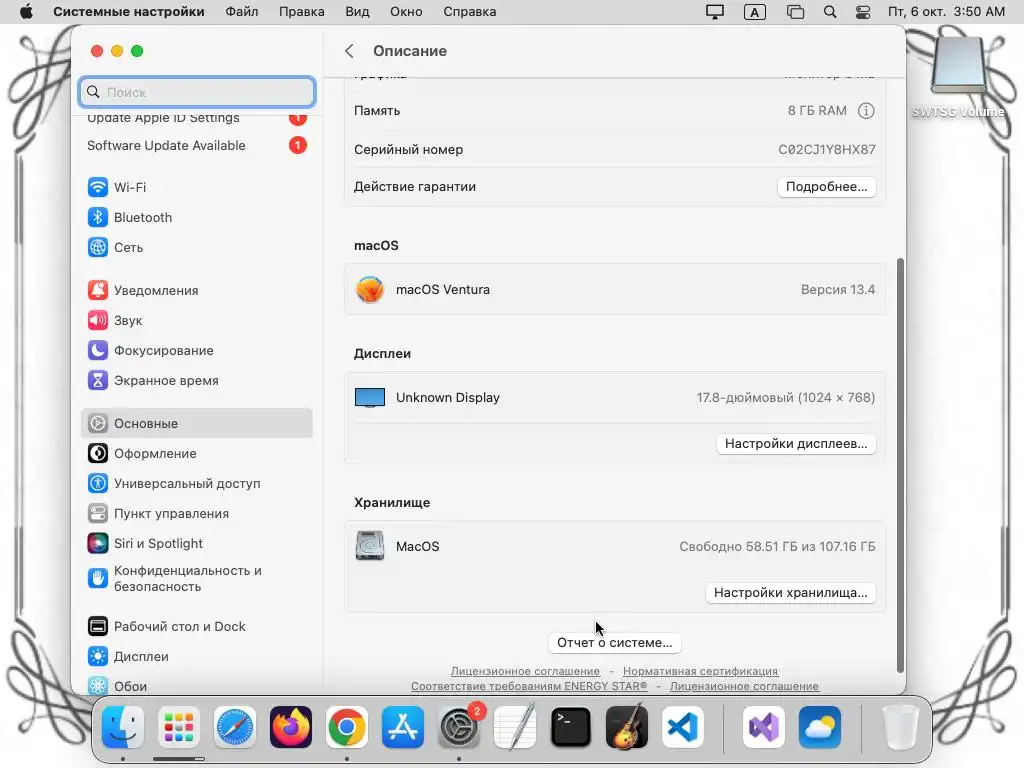
Task: Open Оформление appearance settings
Action: pyautogui.click(x=197, y=453)
